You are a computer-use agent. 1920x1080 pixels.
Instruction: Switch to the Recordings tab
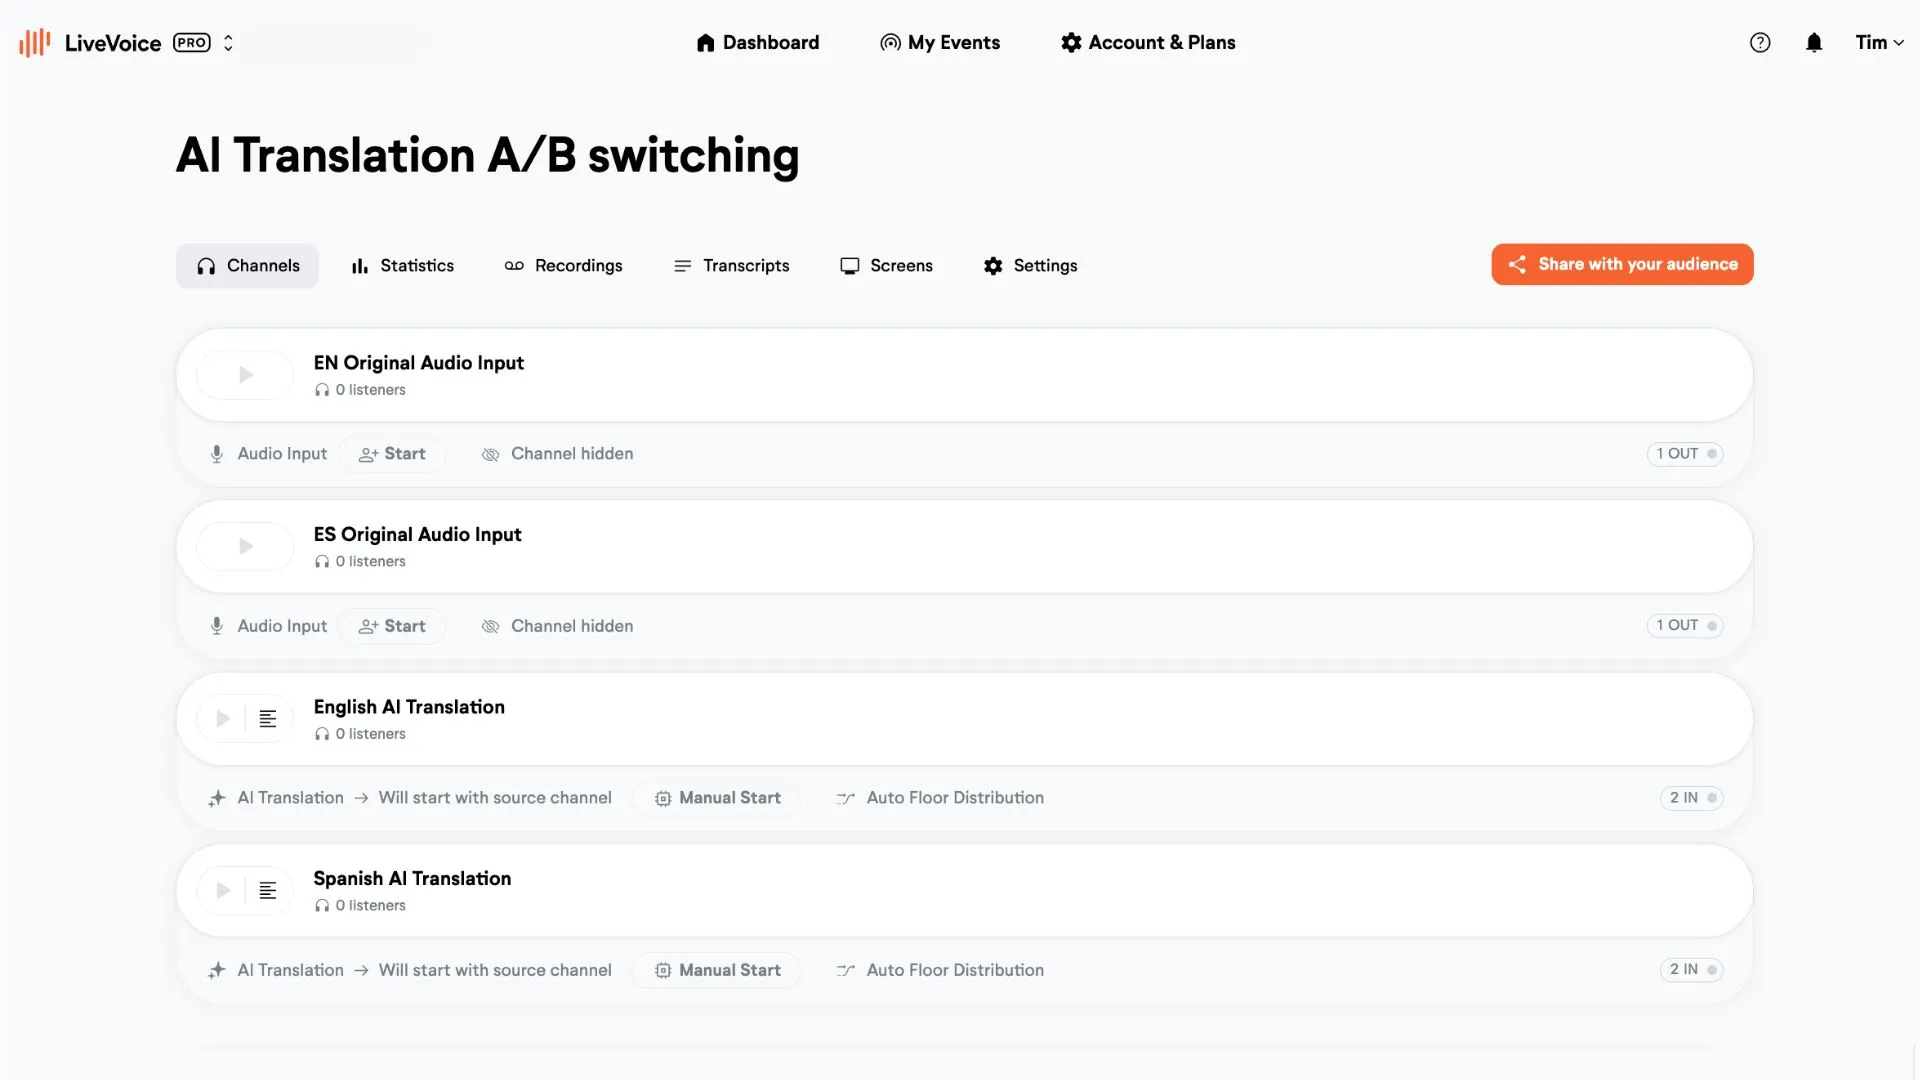(563, 266)
